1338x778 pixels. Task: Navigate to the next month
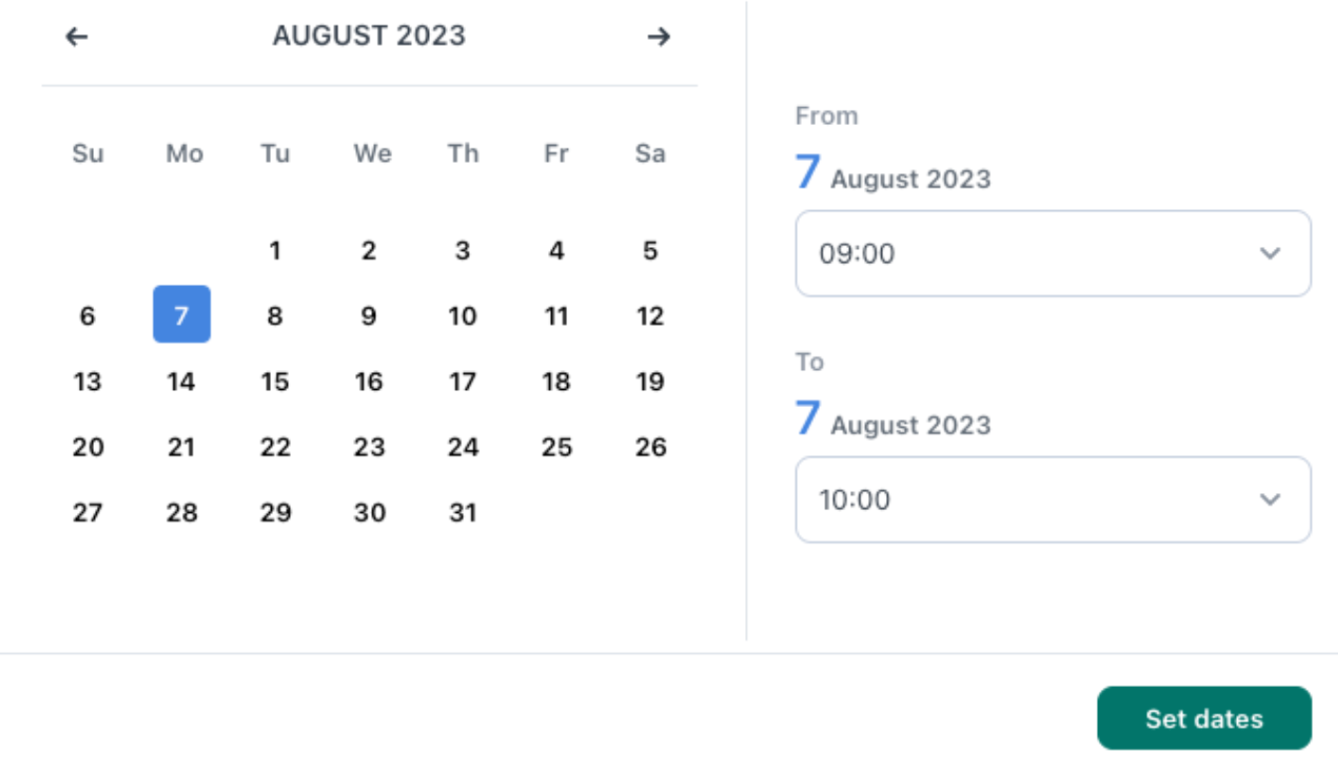click(658, 36)
